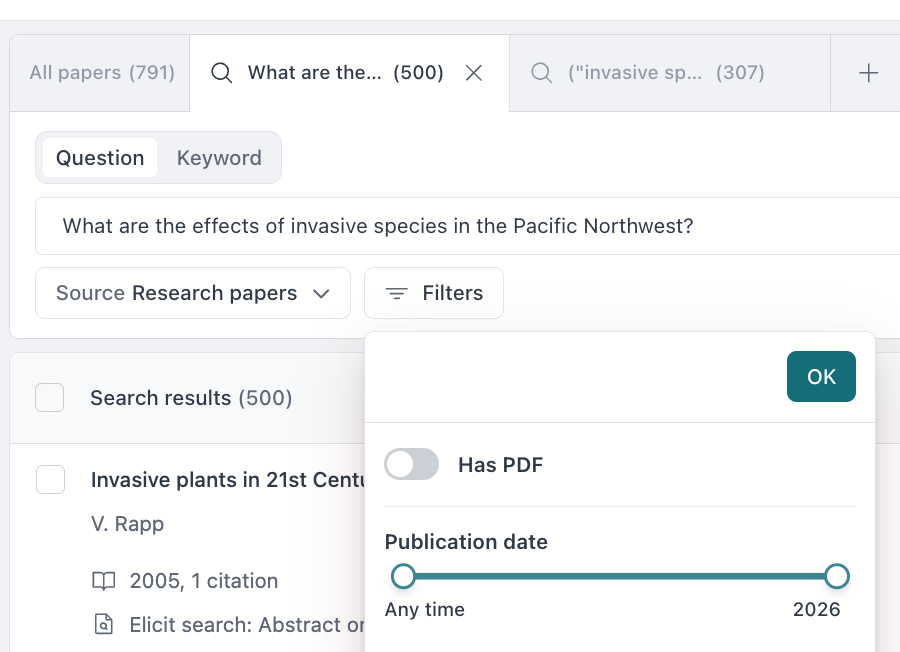This screenshot has height=652, width=900.
Task: Click the magnifier icon on the "invasive sp..." tab
Action: coord(541,73)
